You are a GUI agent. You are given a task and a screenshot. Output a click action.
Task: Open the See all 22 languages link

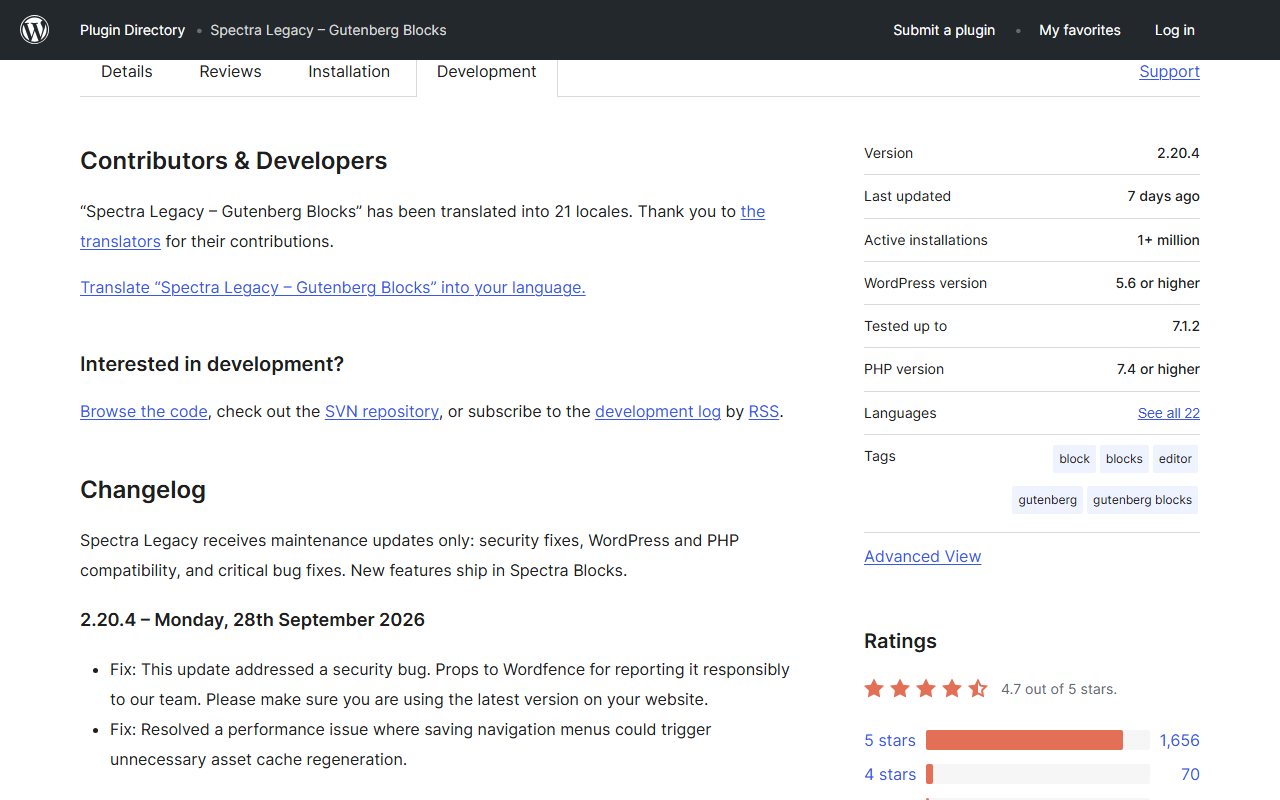click(x=1169, y=413)
